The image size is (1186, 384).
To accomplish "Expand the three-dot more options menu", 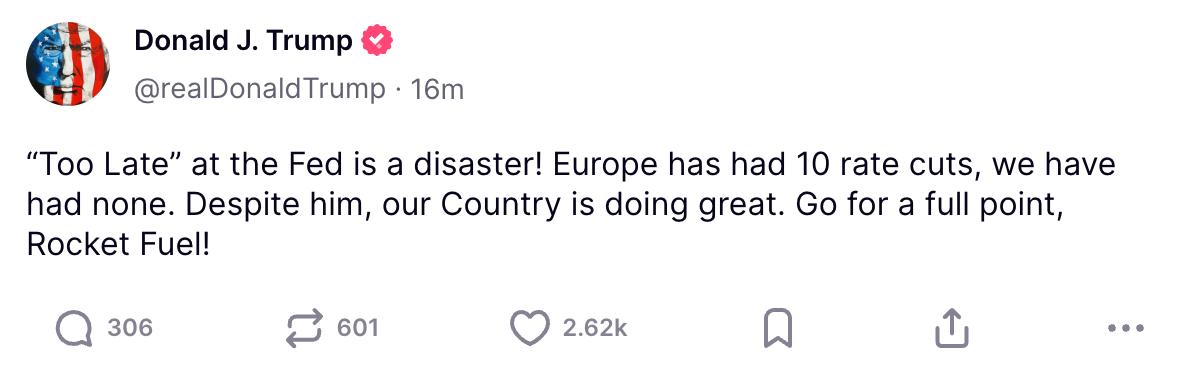I will [1125, 328].
